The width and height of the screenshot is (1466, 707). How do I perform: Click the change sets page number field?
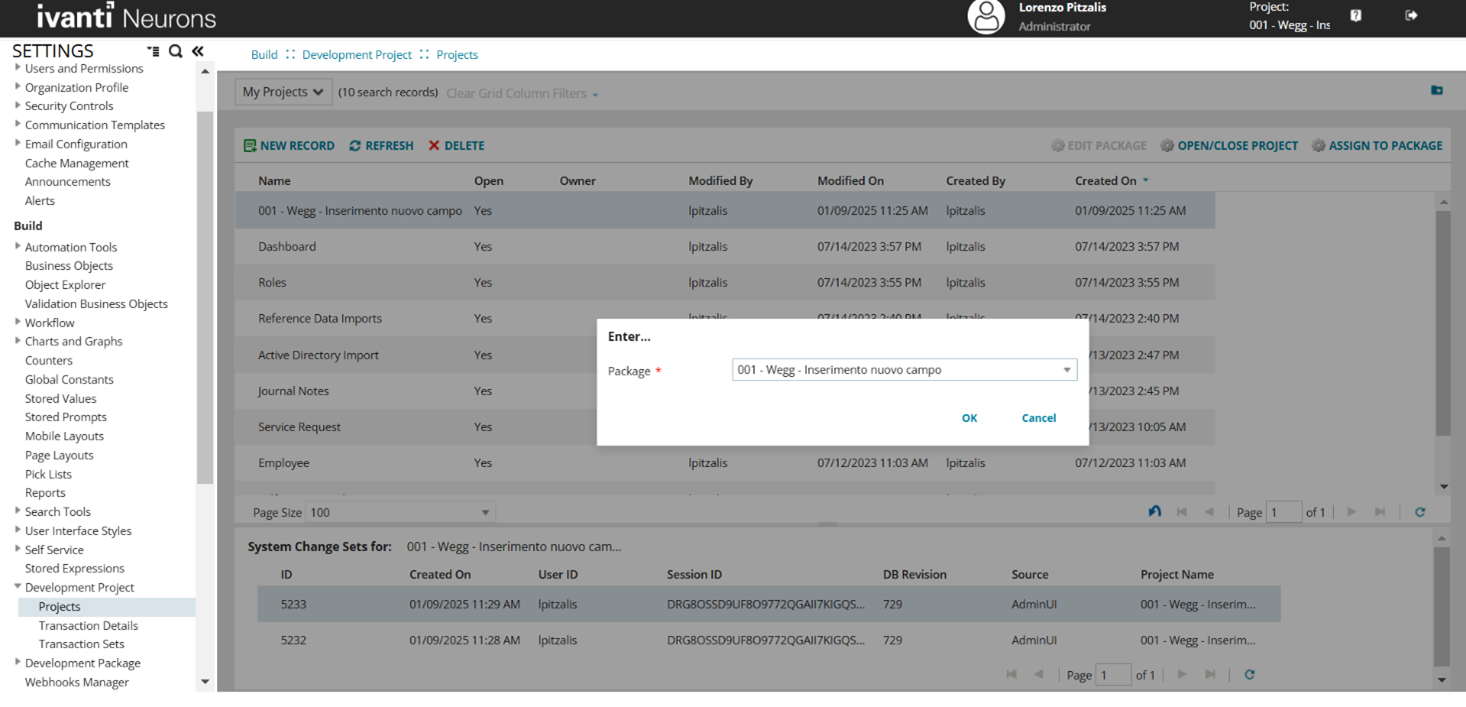tap(1113, 675)
